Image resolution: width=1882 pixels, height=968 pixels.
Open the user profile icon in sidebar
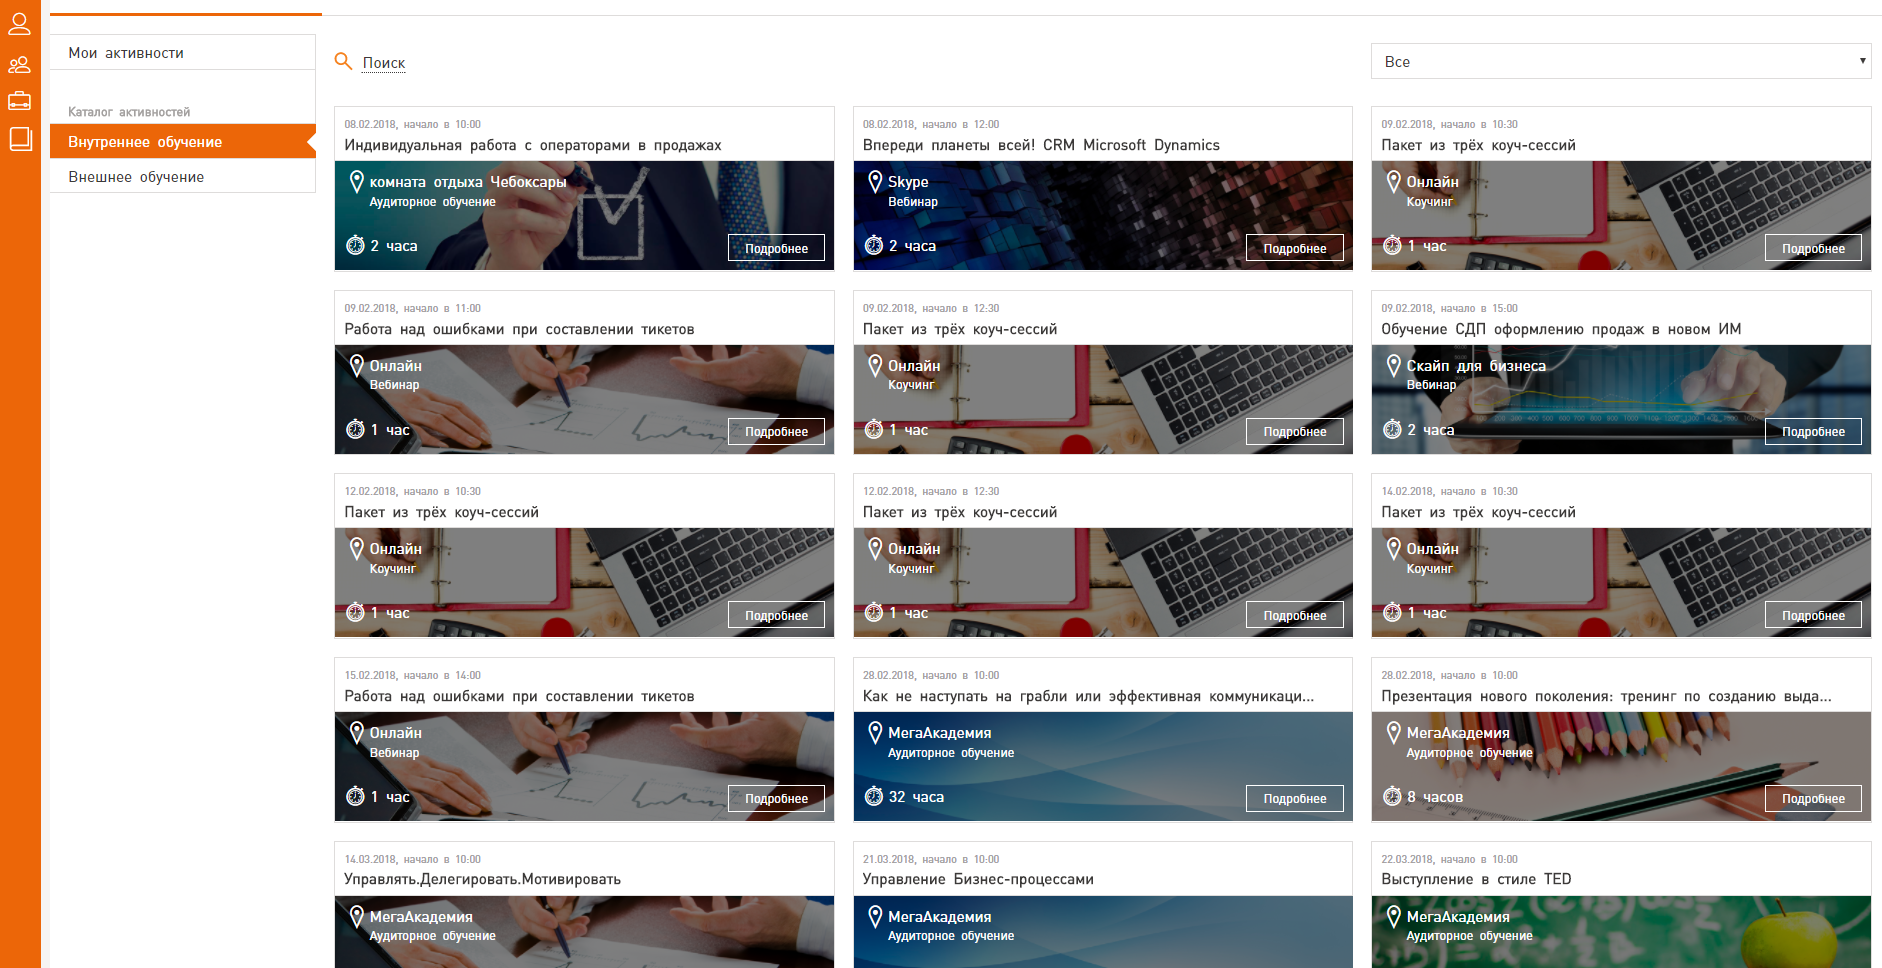(x=19, y=24)
